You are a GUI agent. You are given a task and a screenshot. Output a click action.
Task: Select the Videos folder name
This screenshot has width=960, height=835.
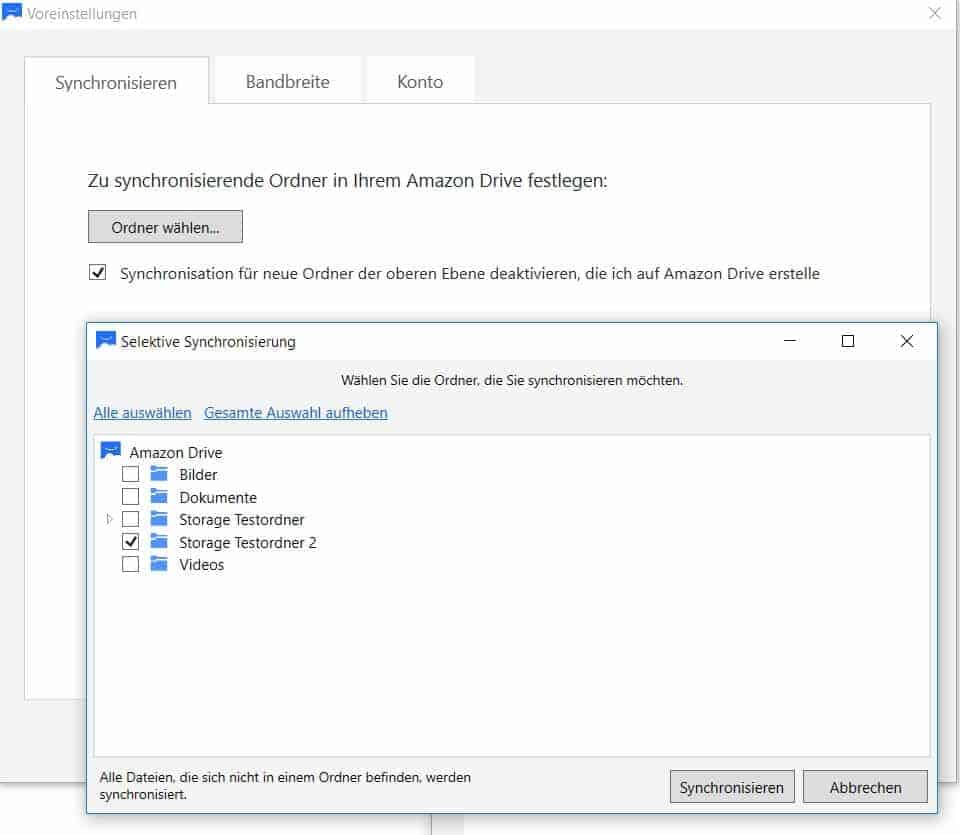tap(201, 564)
